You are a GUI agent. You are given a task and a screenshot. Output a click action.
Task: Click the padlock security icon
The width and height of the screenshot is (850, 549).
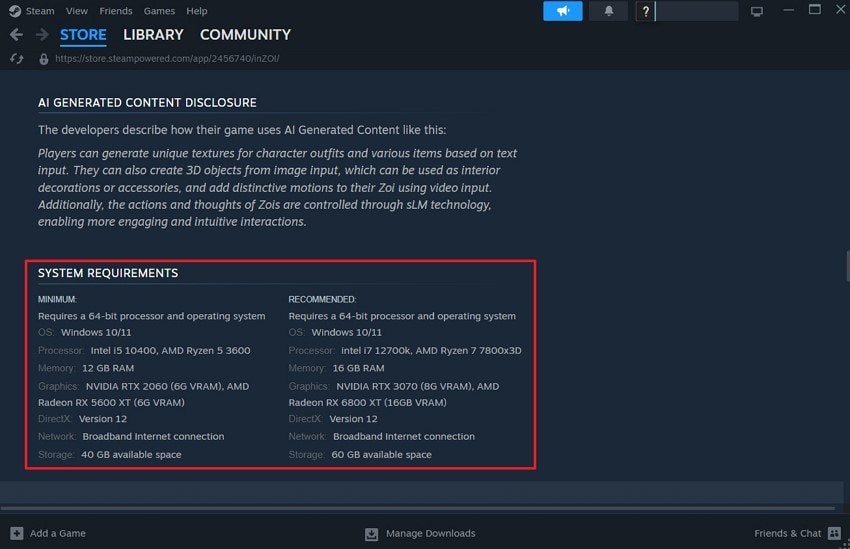44,59
